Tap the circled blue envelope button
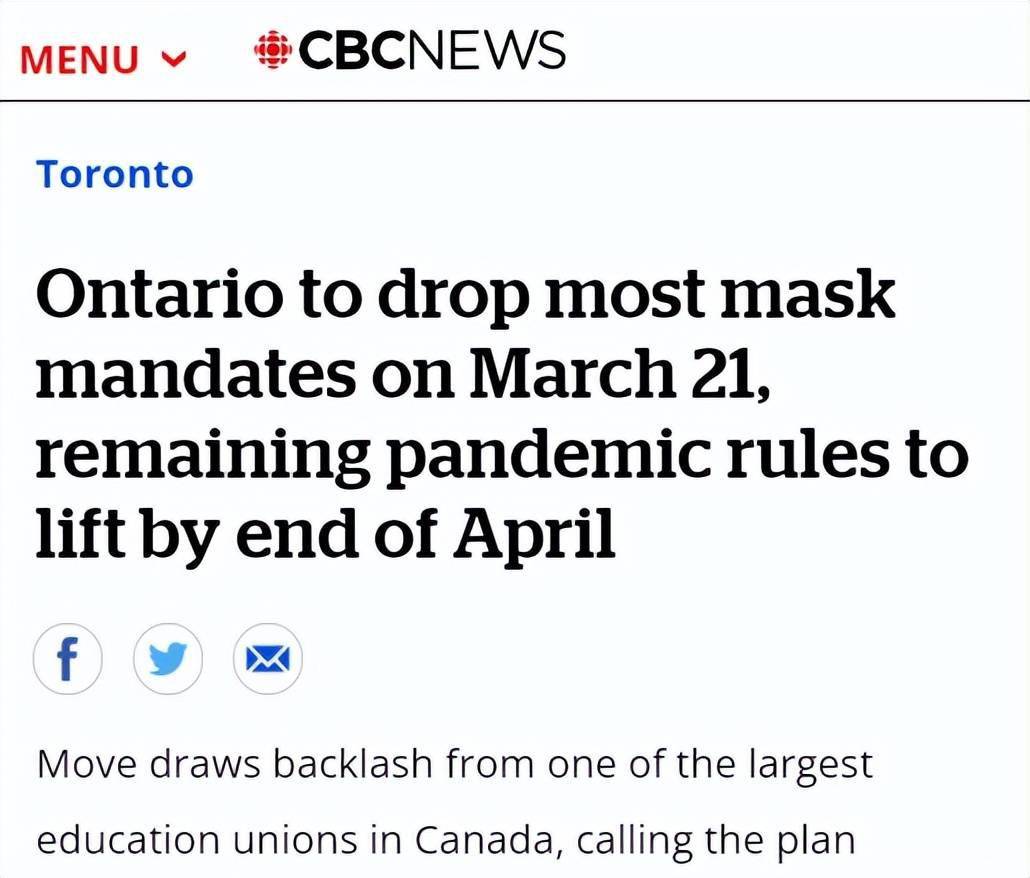 267,659
